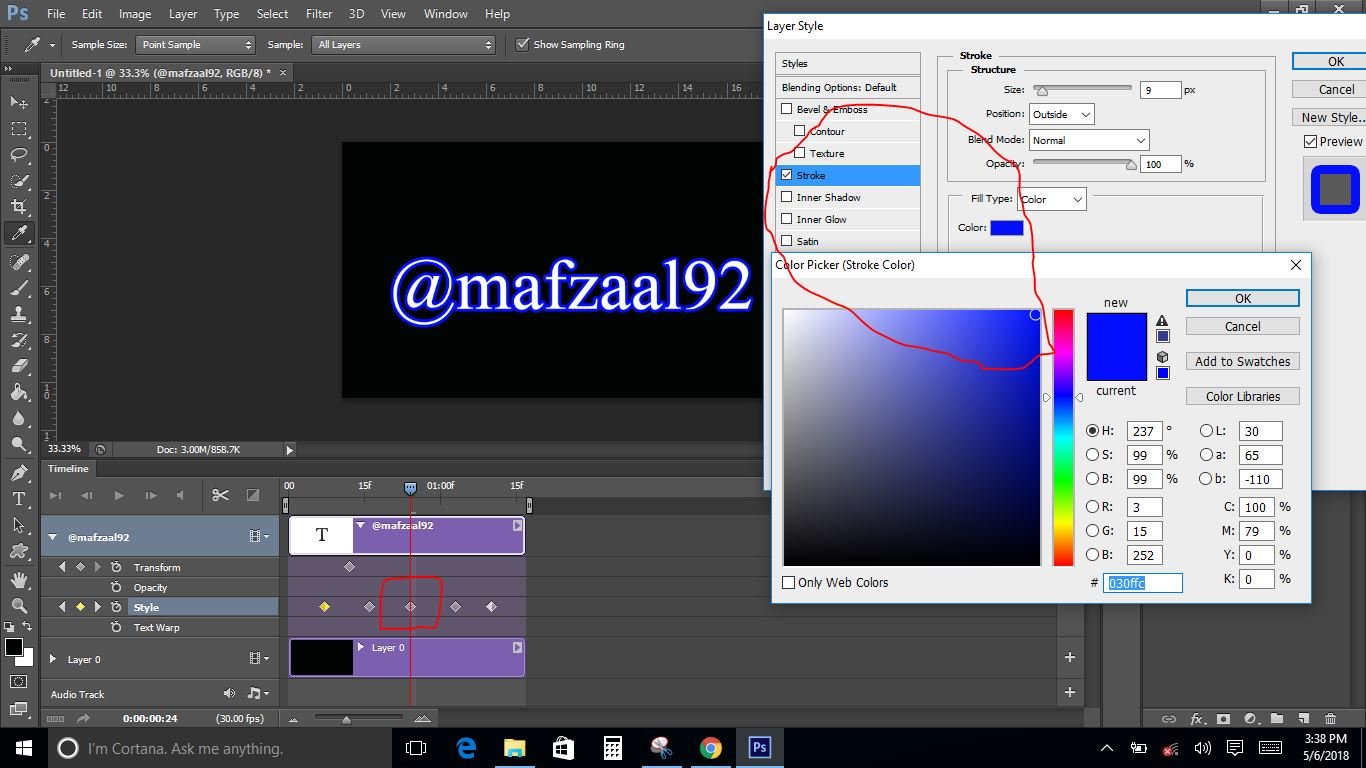
Task: Select the Dodge tool
Action: pos(19,444)
